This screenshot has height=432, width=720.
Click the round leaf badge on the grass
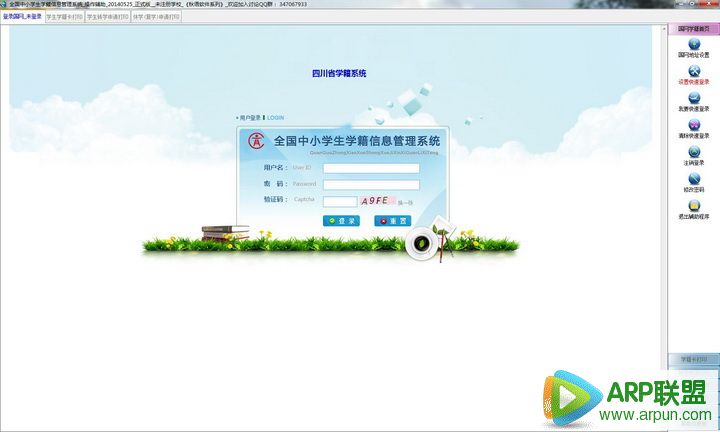point(422,242)
